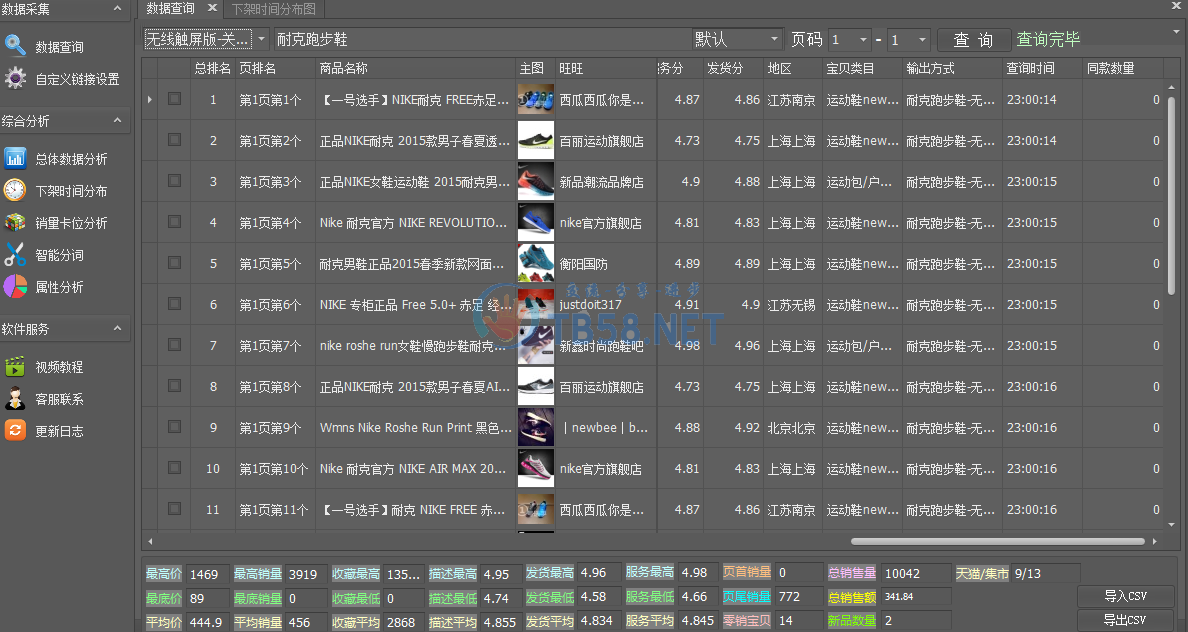Open 属性分析 pie chart icon
Viewport: 1188px width, 632px height.
(15, 286)
